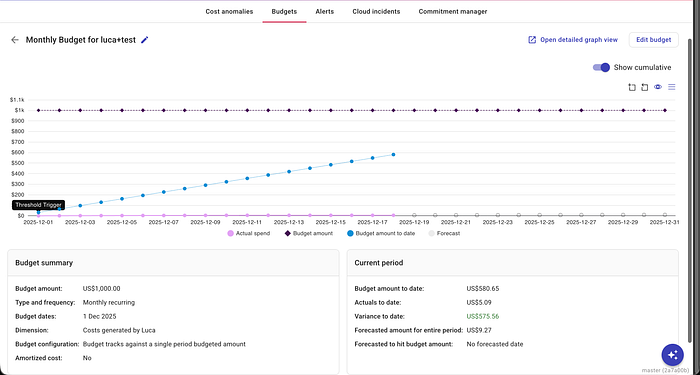Click the pencil icon to rename the budget
The width and height of the screenshot is (700, 375).
pyautogui.click(x=144, y=40)
